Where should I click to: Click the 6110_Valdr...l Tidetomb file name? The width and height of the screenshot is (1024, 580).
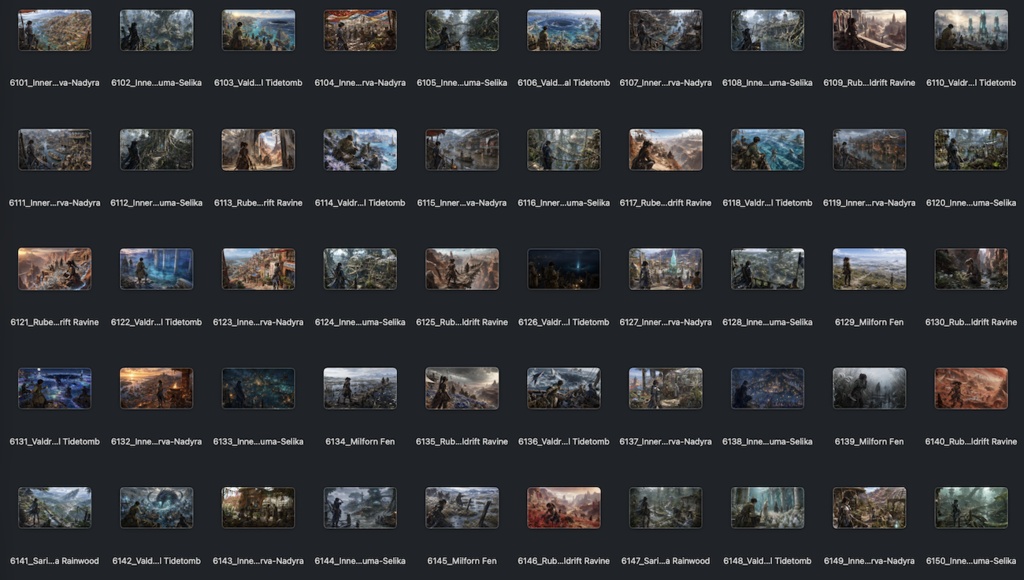click(971, 83)
